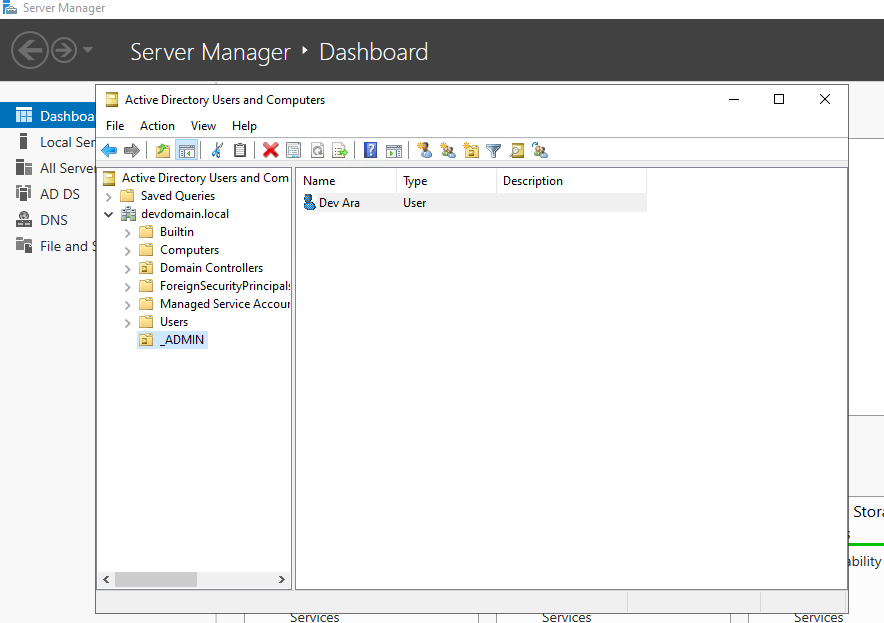Expand the Domain Controllers OU

[127, 269]
